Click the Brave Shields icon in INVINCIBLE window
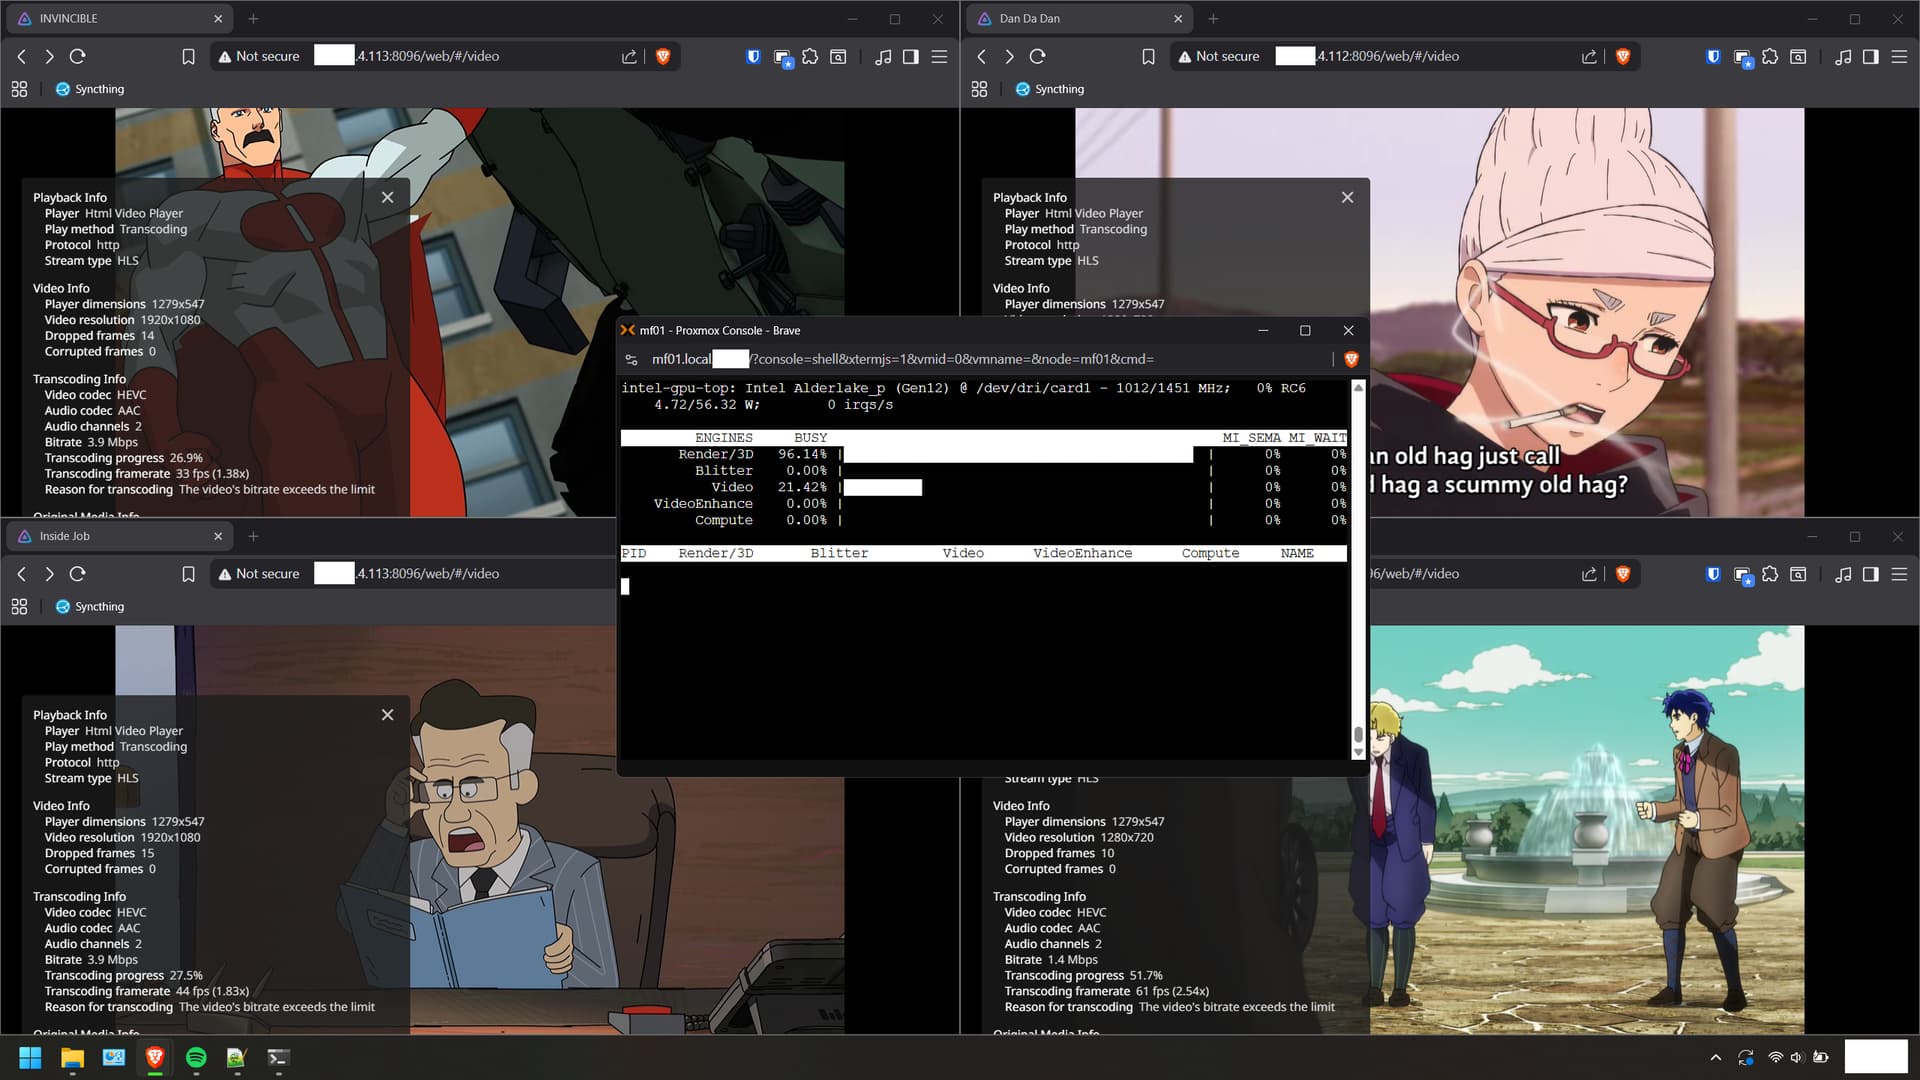The width and height of the screenshot is (1920, 1080). pyautogui.click(x=662, y=57)
